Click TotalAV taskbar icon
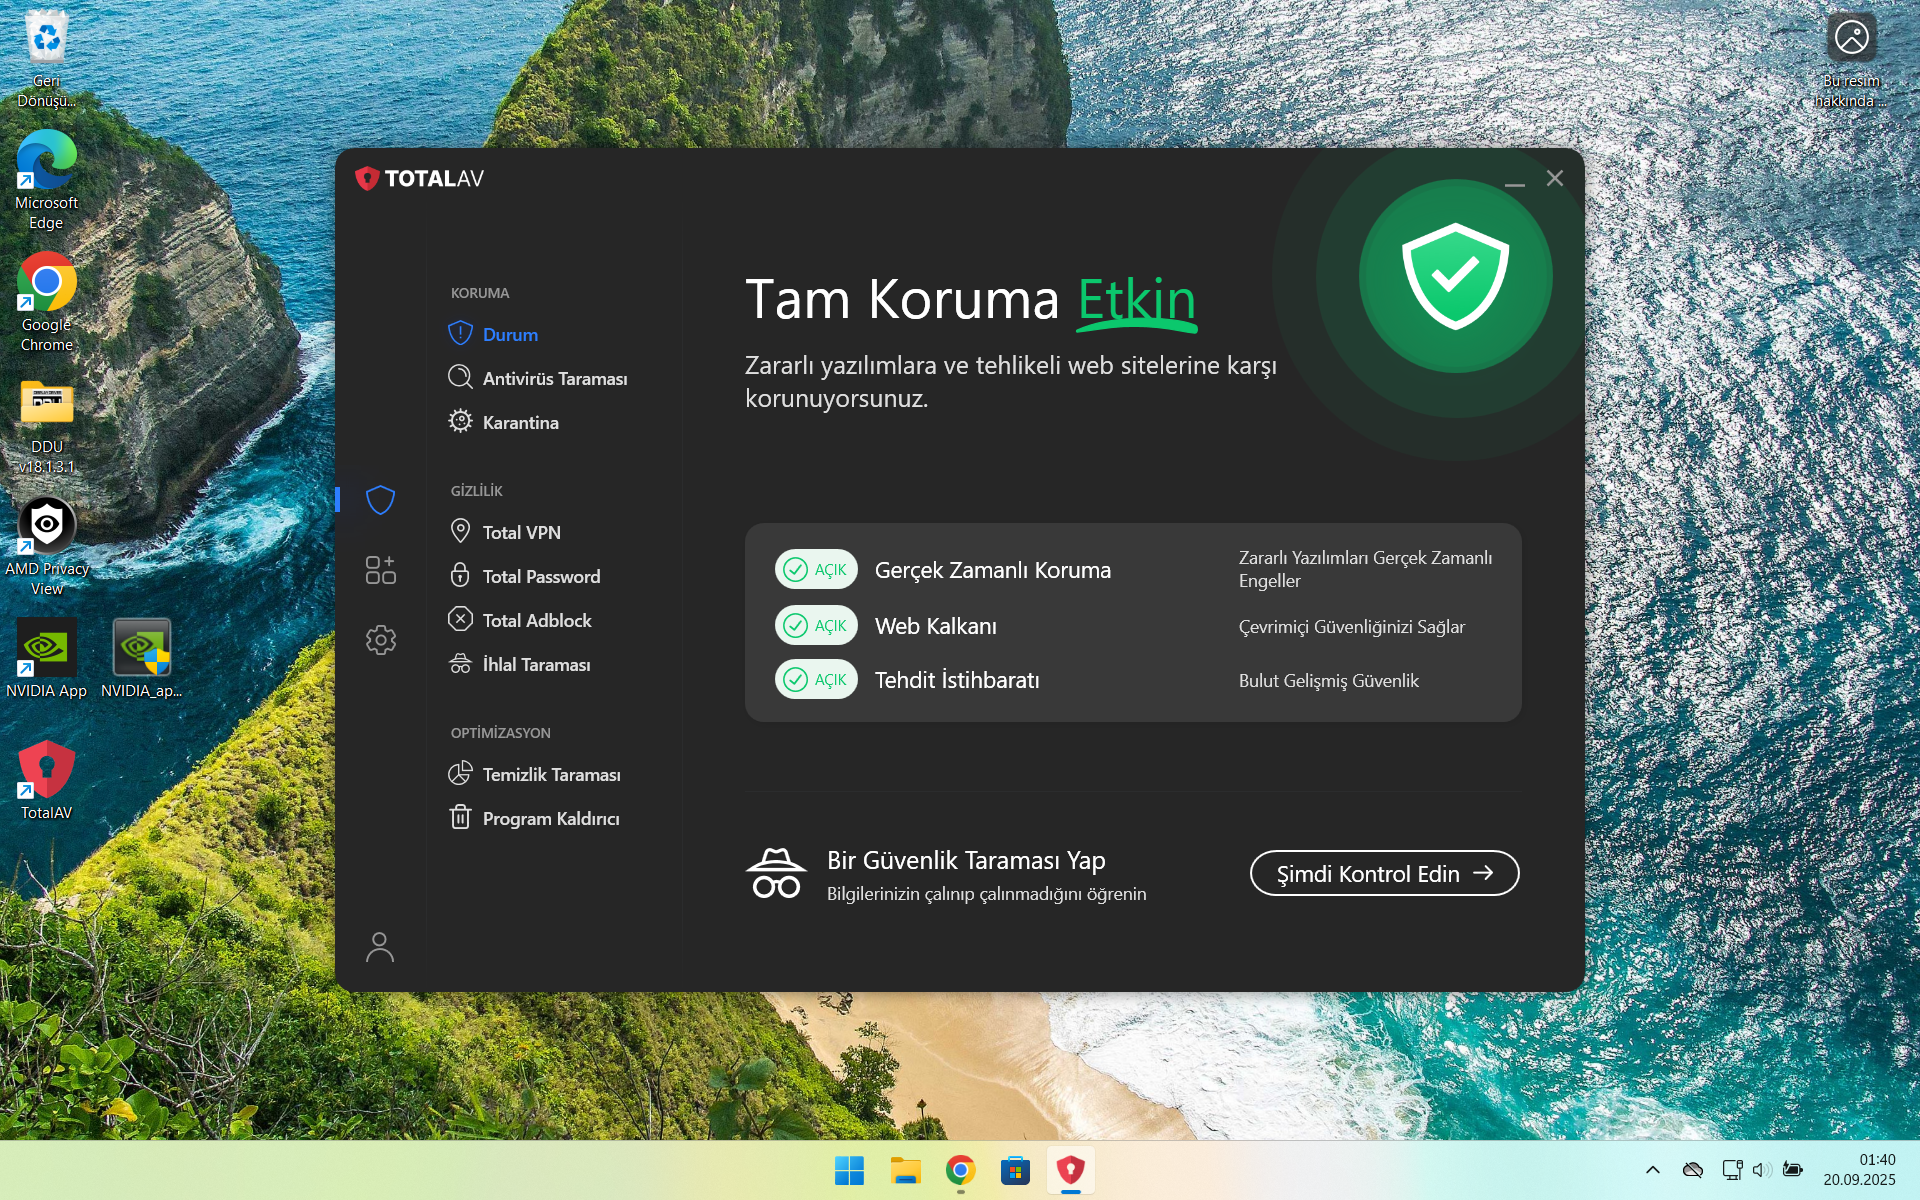Viewport: 1920px width, 1200px height. point(1070,1170)
